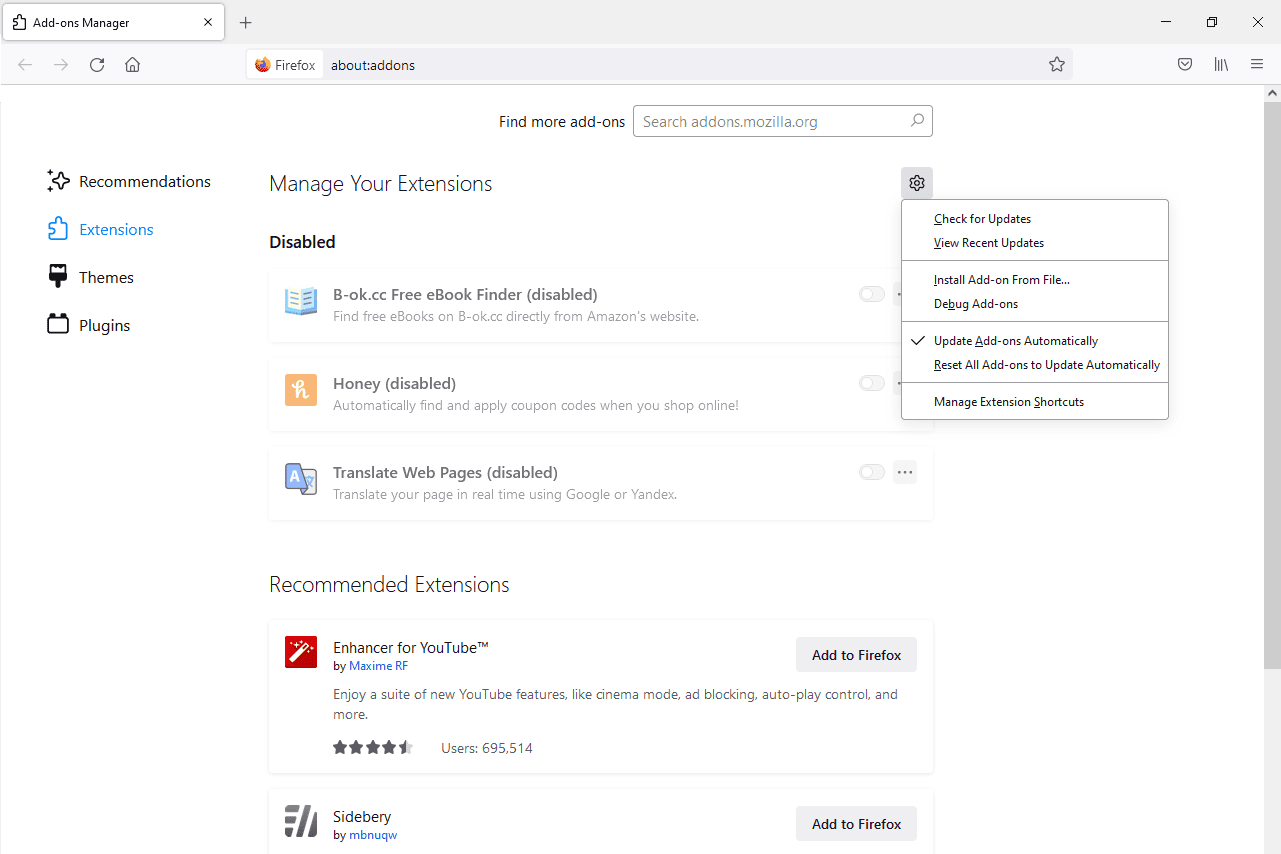Click the Translate Web Pages (disabled) title

[445, 473]
